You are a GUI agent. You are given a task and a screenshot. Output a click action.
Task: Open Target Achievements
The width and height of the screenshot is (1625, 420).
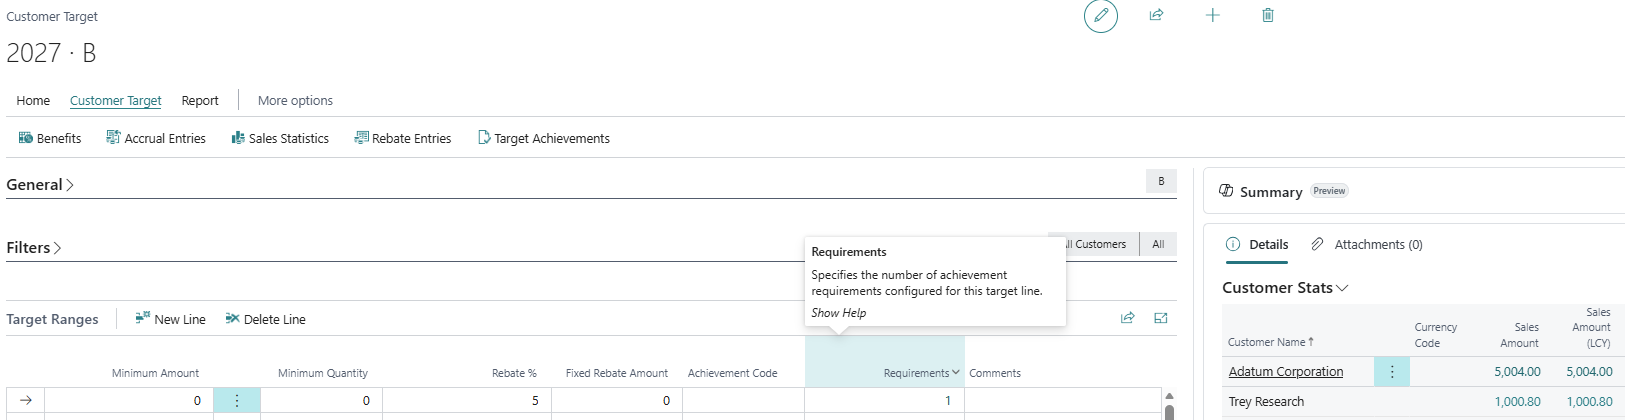coord(544,138)
